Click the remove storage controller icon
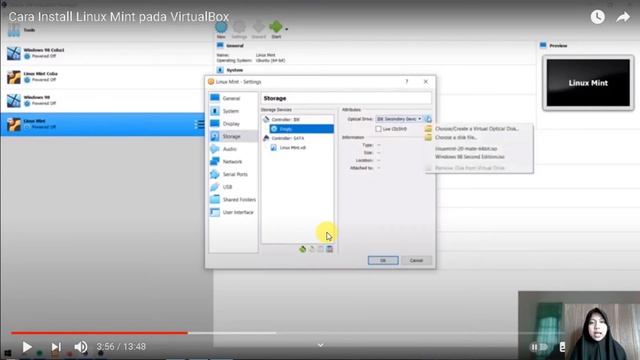This screenshot has width=640, height=360. click(311, 249)
